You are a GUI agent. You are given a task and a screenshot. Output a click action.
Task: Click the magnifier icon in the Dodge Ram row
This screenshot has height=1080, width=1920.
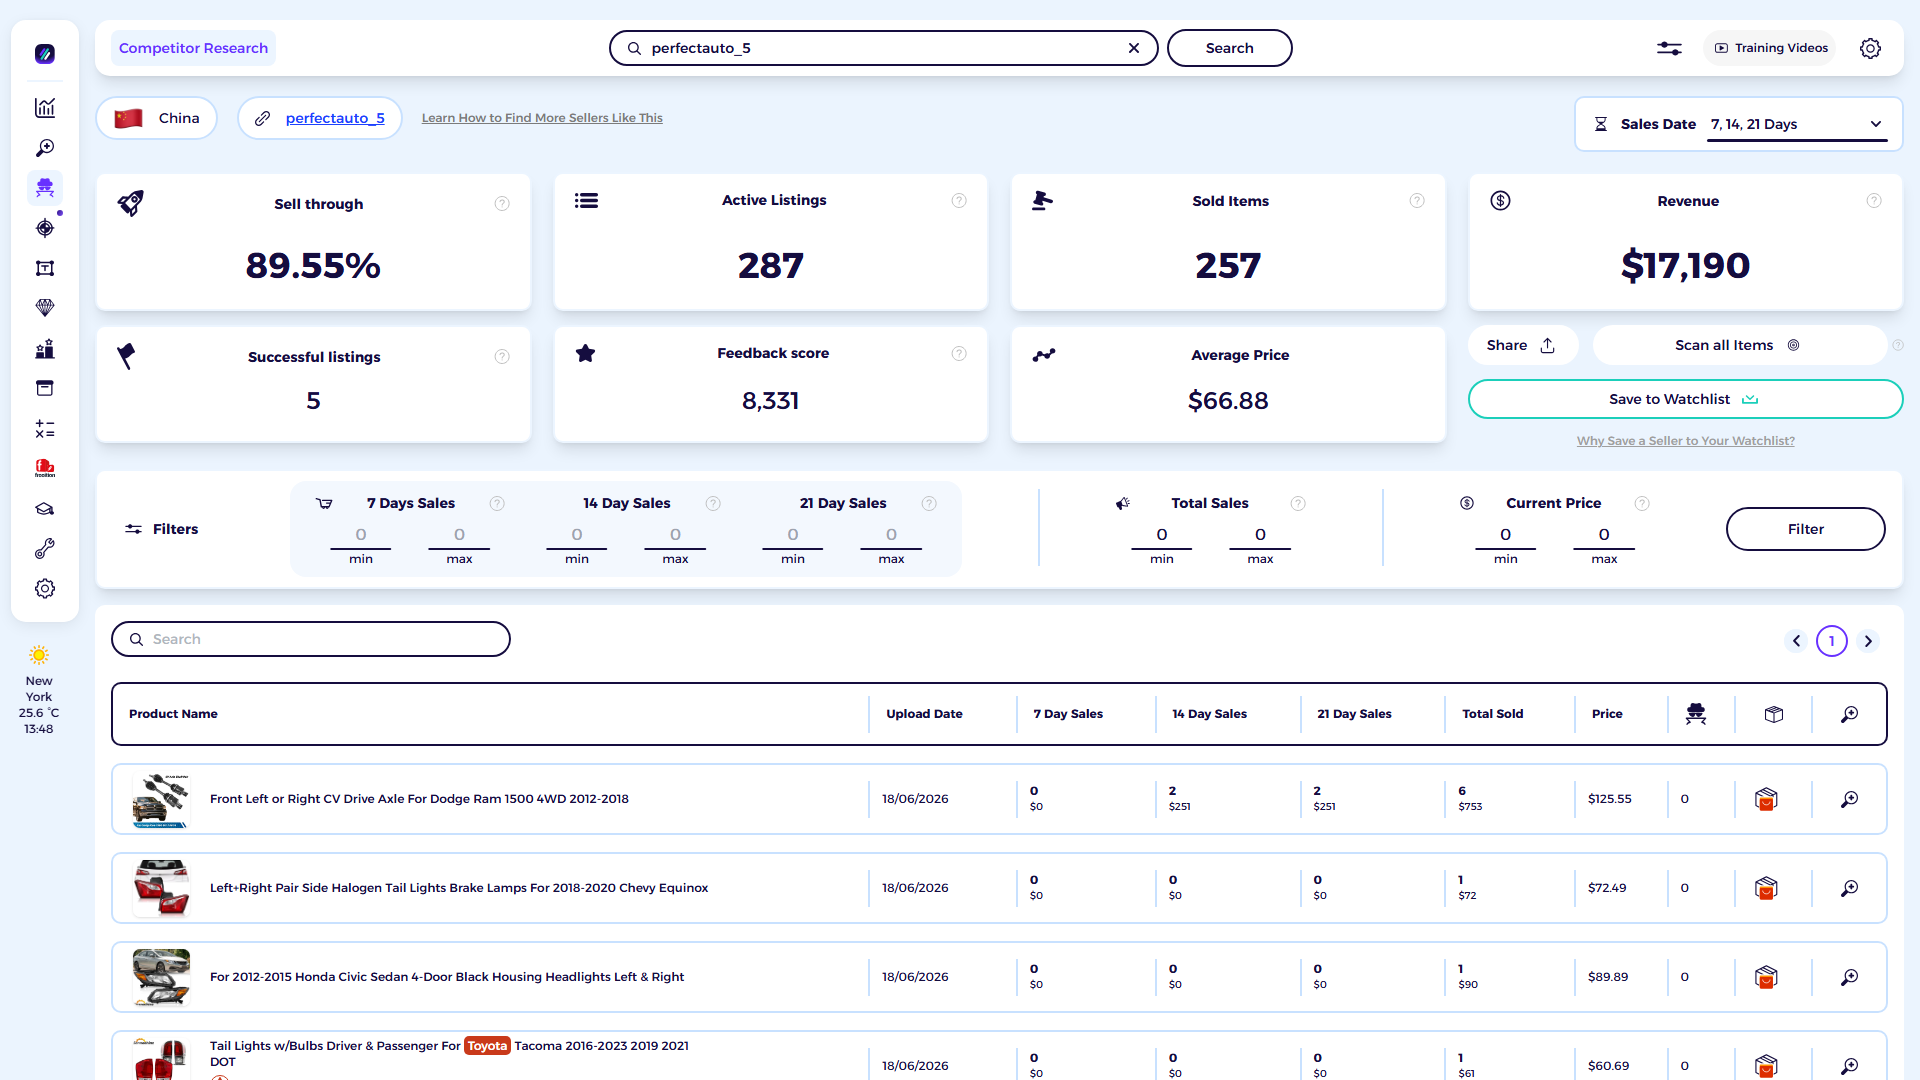point(1850,799)
